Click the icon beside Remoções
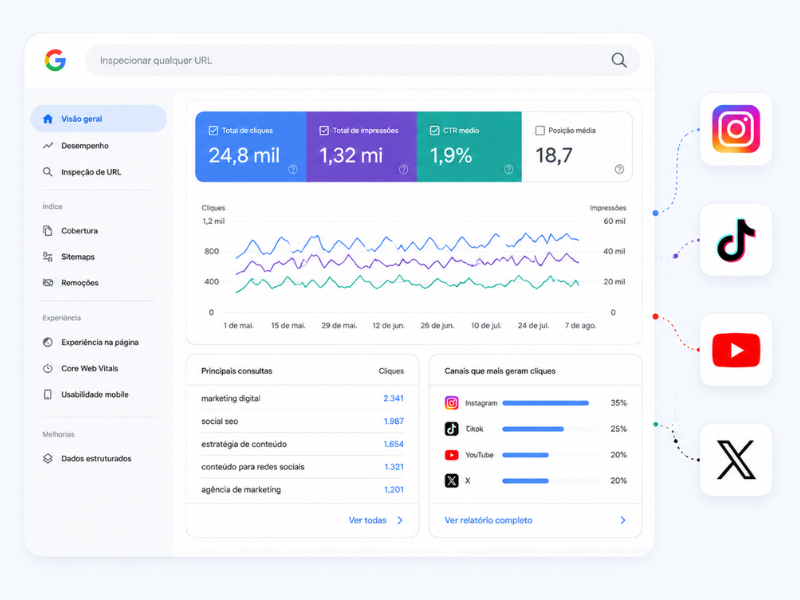The image size is (800, 600). point(48,283)
